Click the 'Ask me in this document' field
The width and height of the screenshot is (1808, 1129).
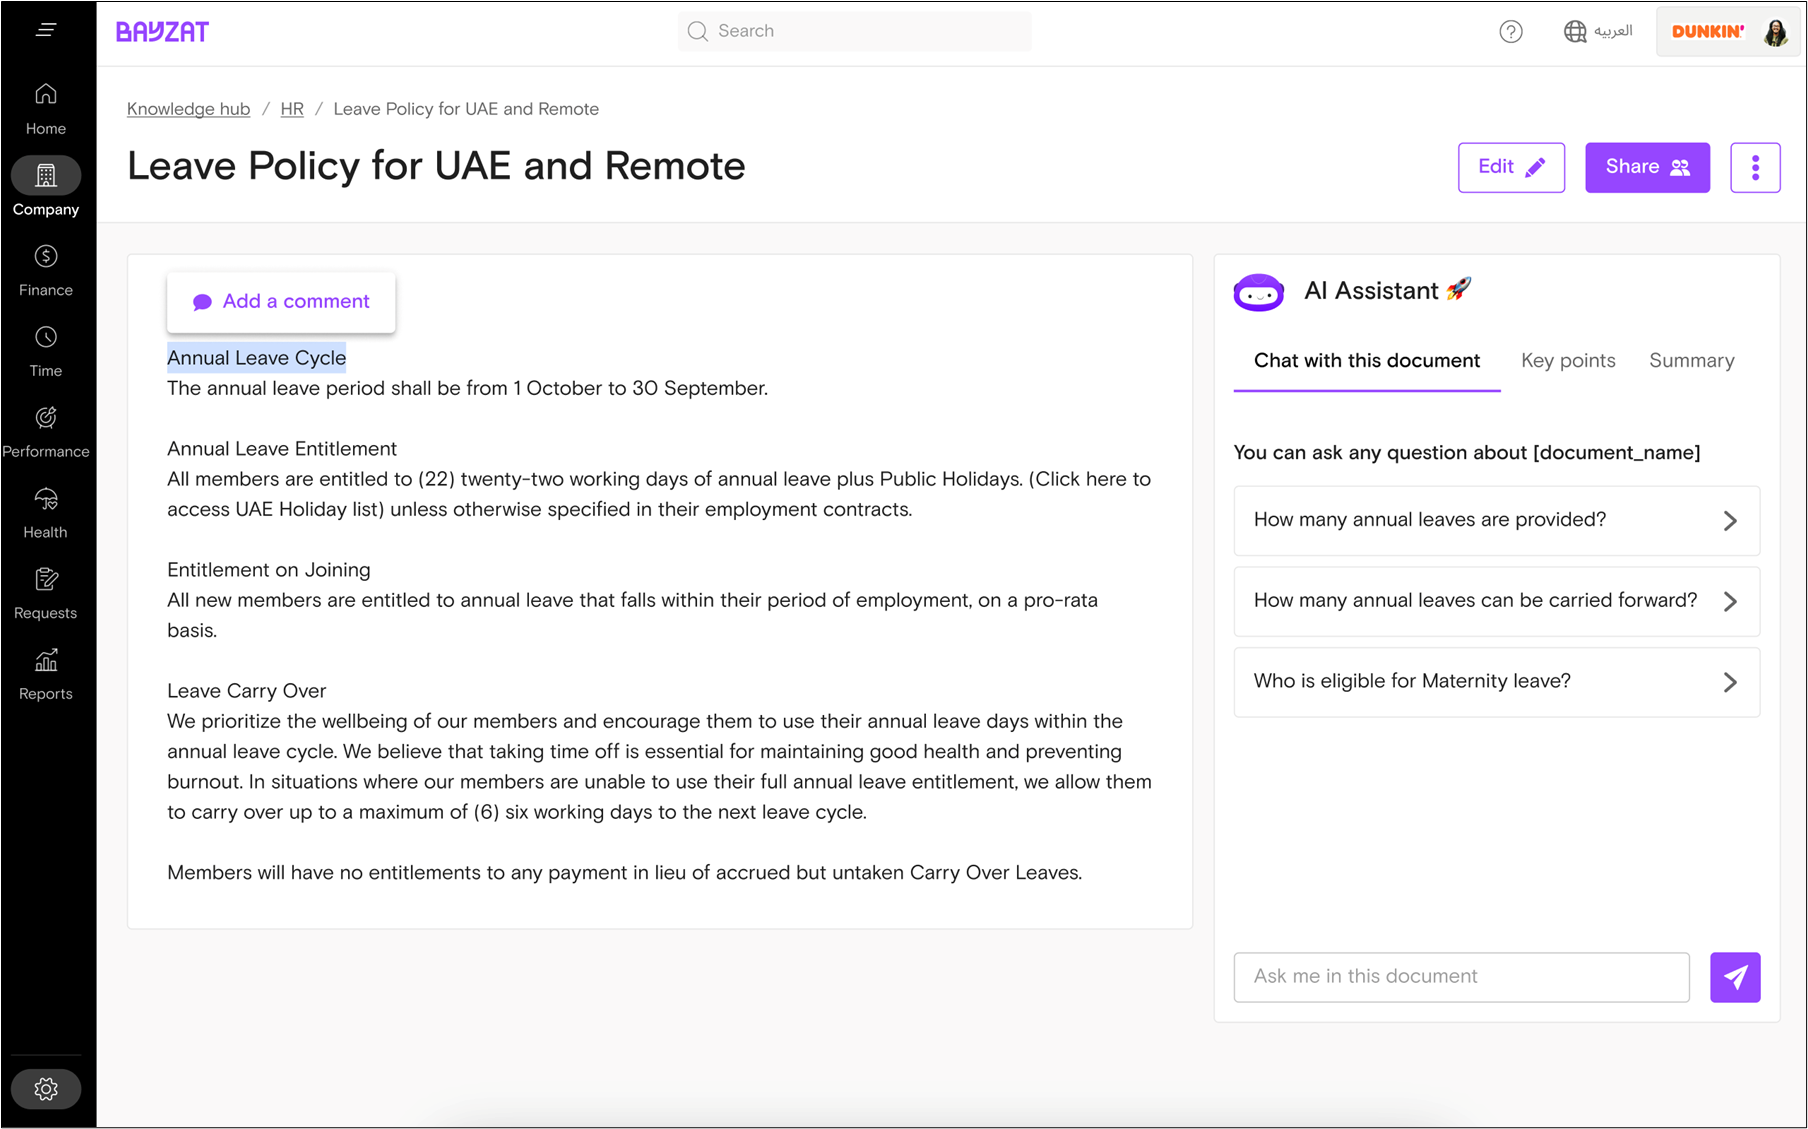tap(1461, 977)
